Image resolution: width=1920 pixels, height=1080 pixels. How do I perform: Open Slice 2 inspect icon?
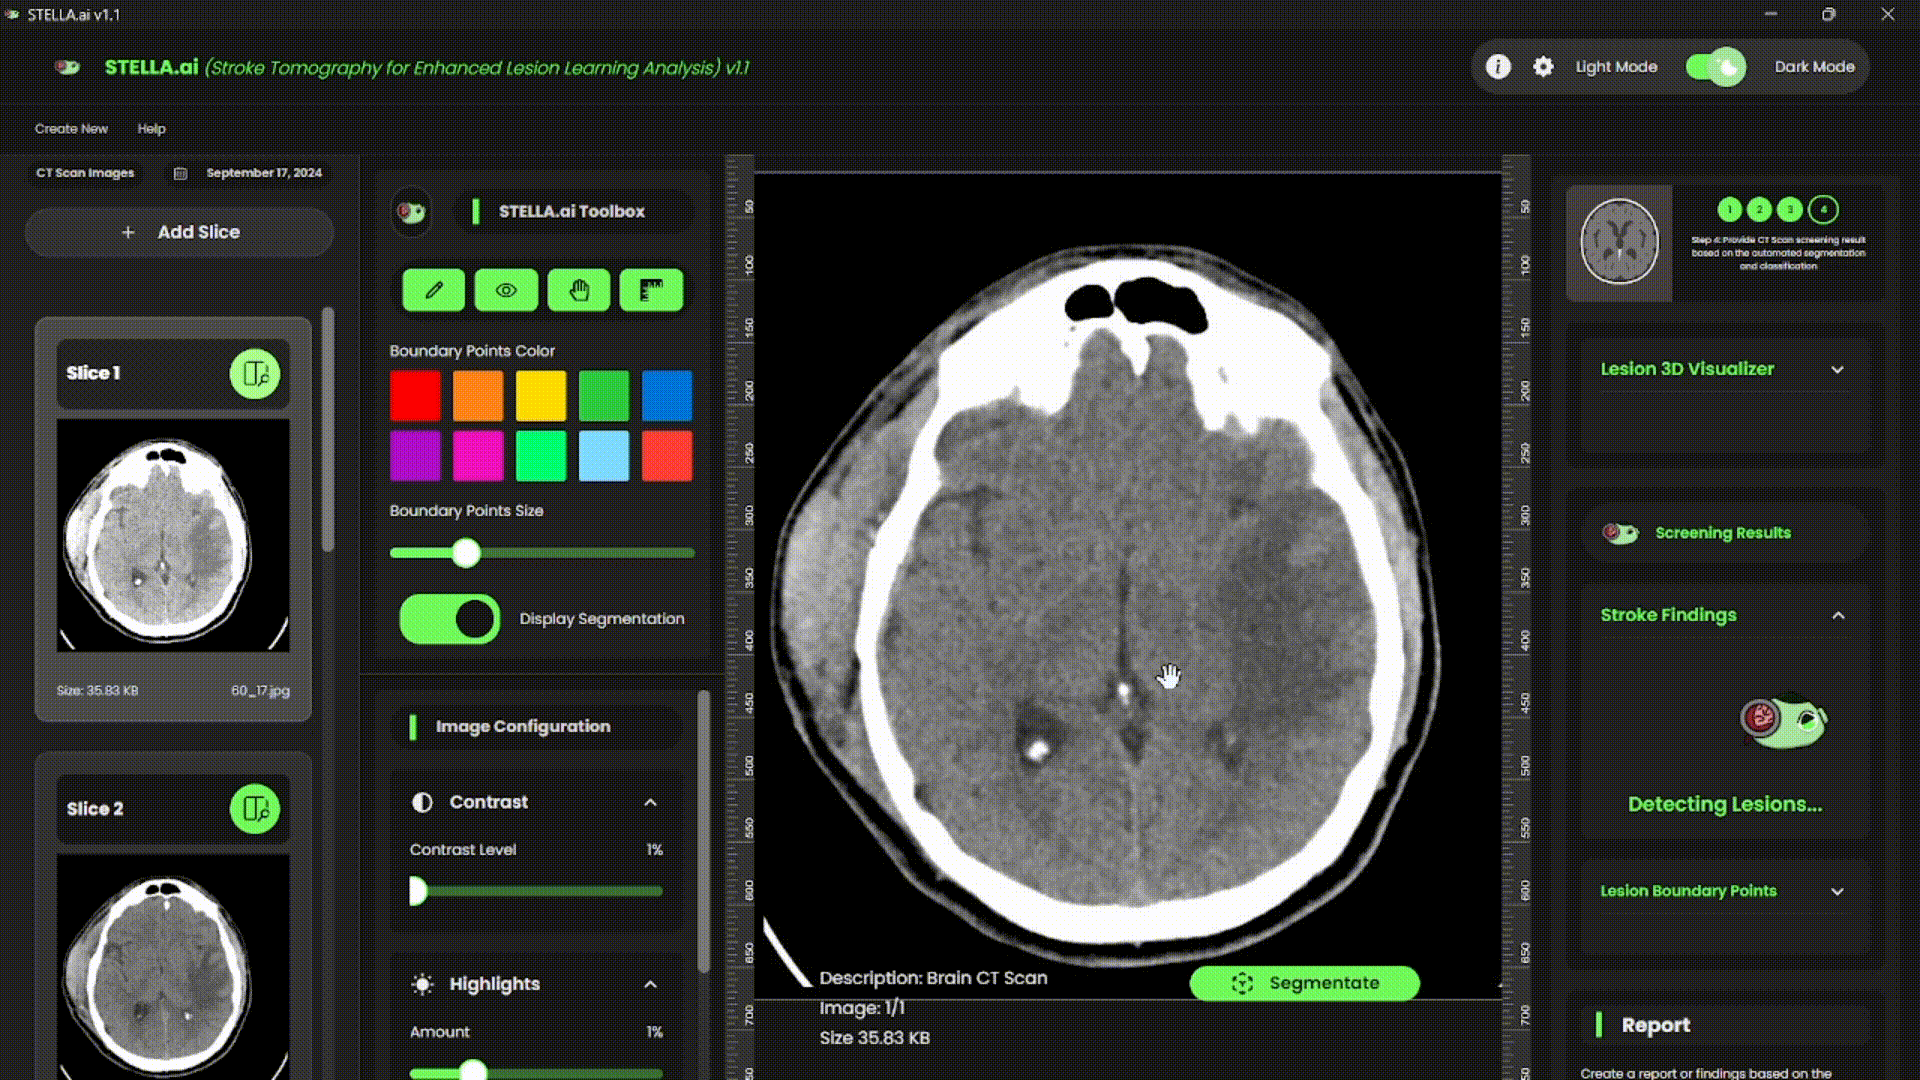pyautogui.click(x=255, y=808)
